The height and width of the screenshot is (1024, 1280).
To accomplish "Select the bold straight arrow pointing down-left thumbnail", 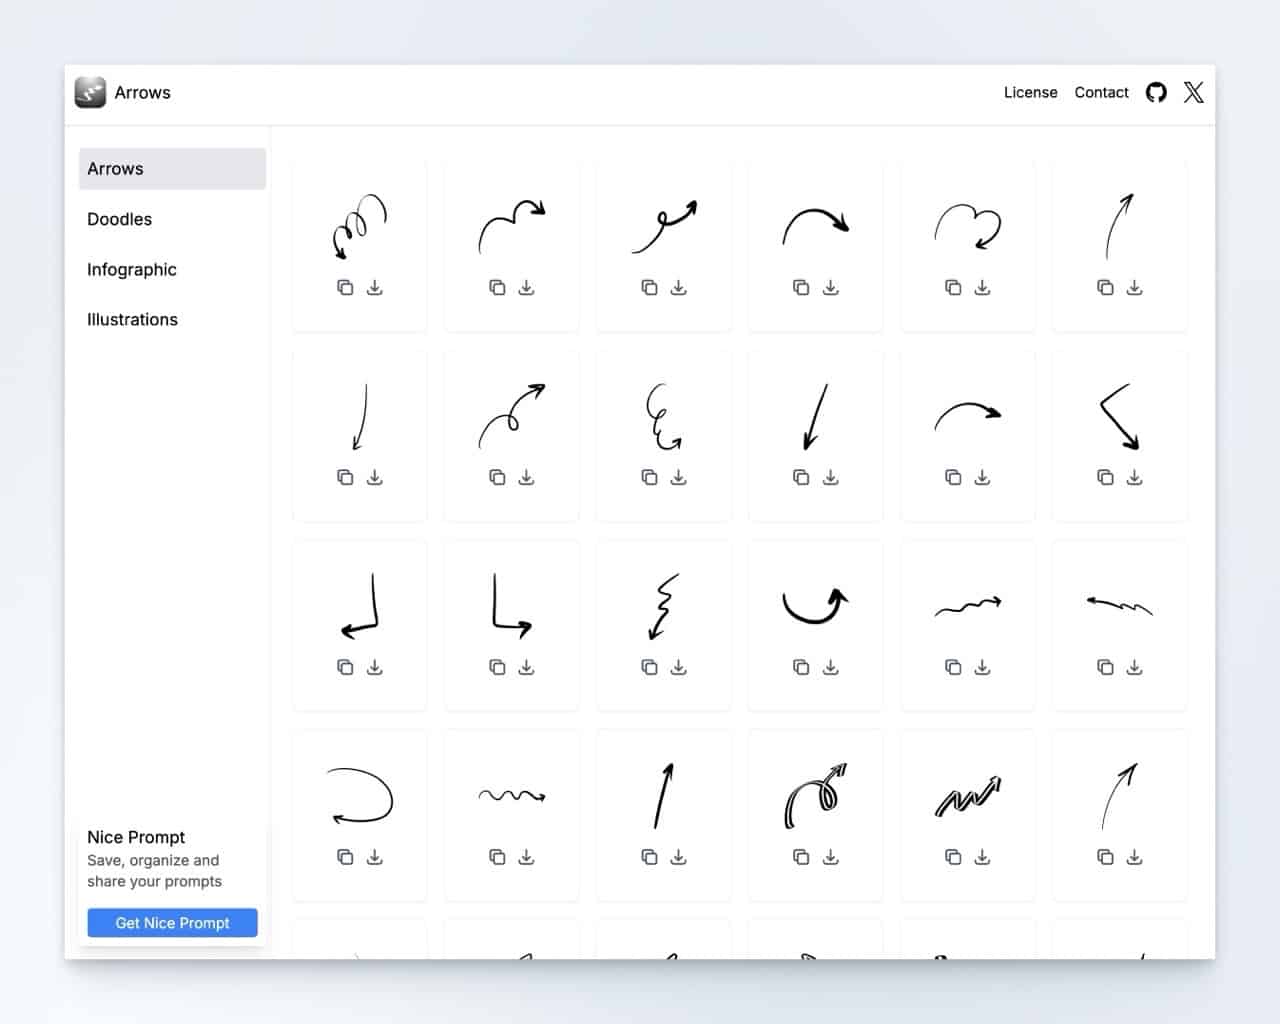I will tap(816, 416).
